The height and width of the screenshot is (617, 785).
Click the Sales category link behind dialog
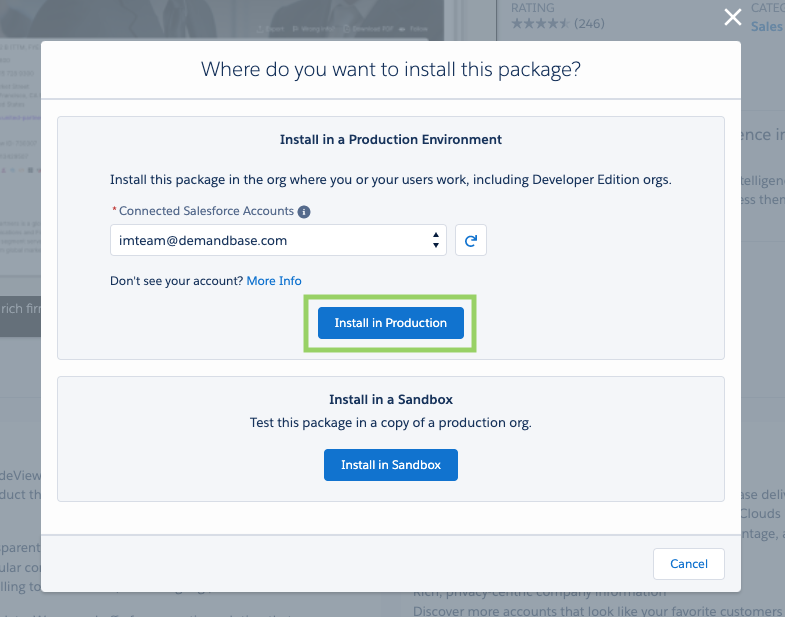click(x=766, y=27)
